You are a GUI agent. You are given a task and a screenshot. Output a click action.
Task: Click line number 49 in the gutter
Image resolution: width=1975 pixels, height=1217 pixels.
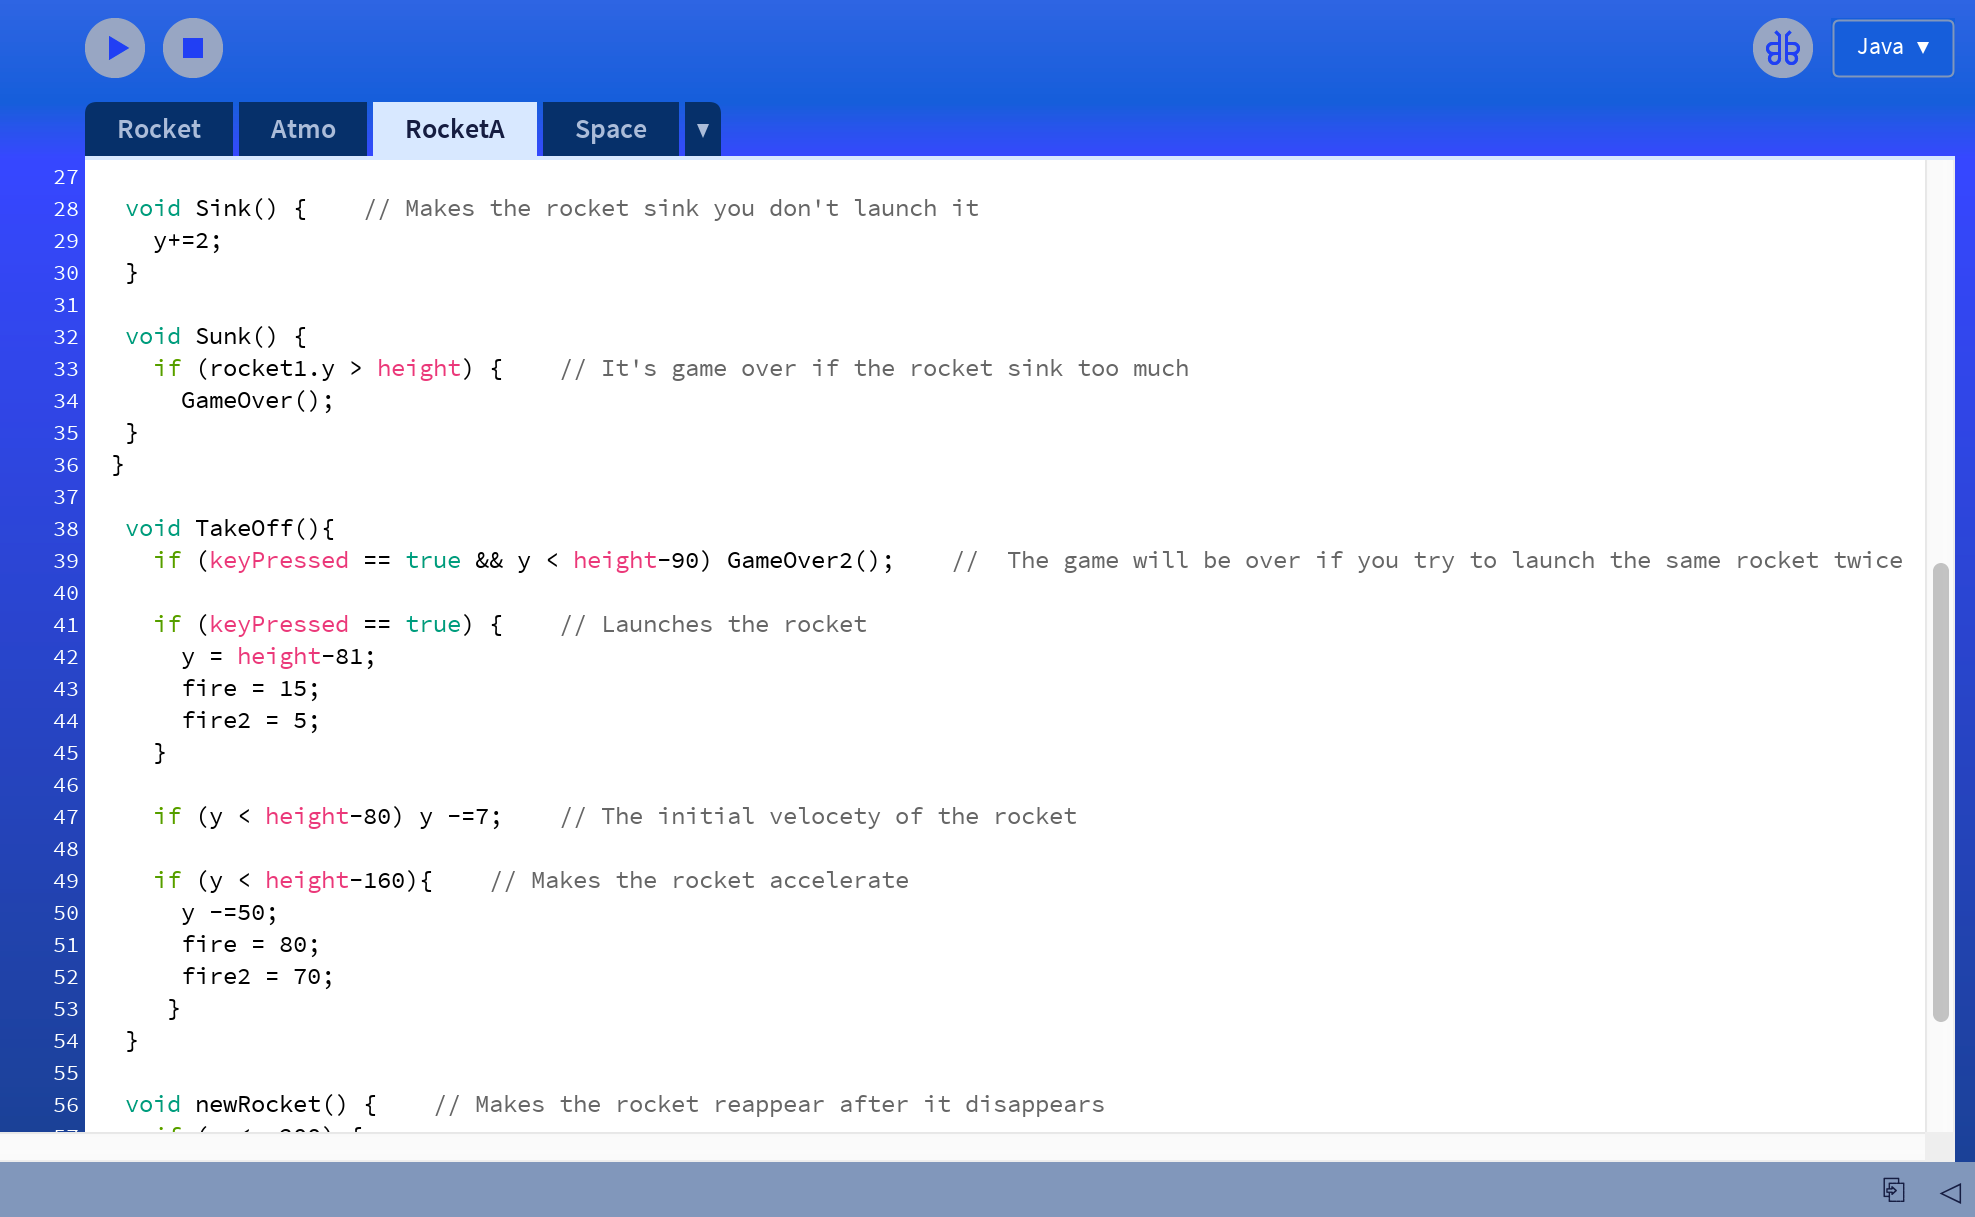pyautogui.click(x=66, y=881)
